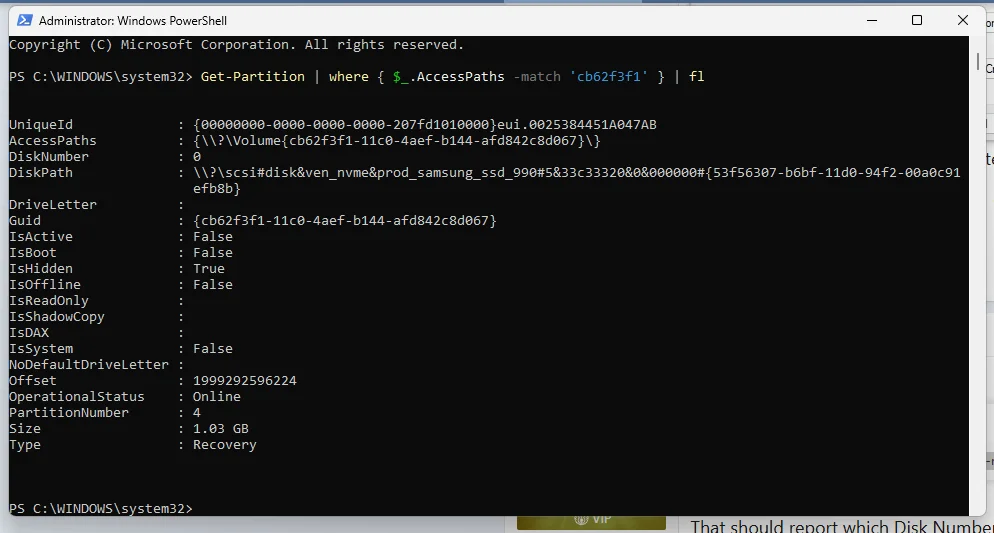The height and width of the screenshot is (533, 994).
Task: Click the AccessPaths Volume path value
Action: (x=397, y=141)
